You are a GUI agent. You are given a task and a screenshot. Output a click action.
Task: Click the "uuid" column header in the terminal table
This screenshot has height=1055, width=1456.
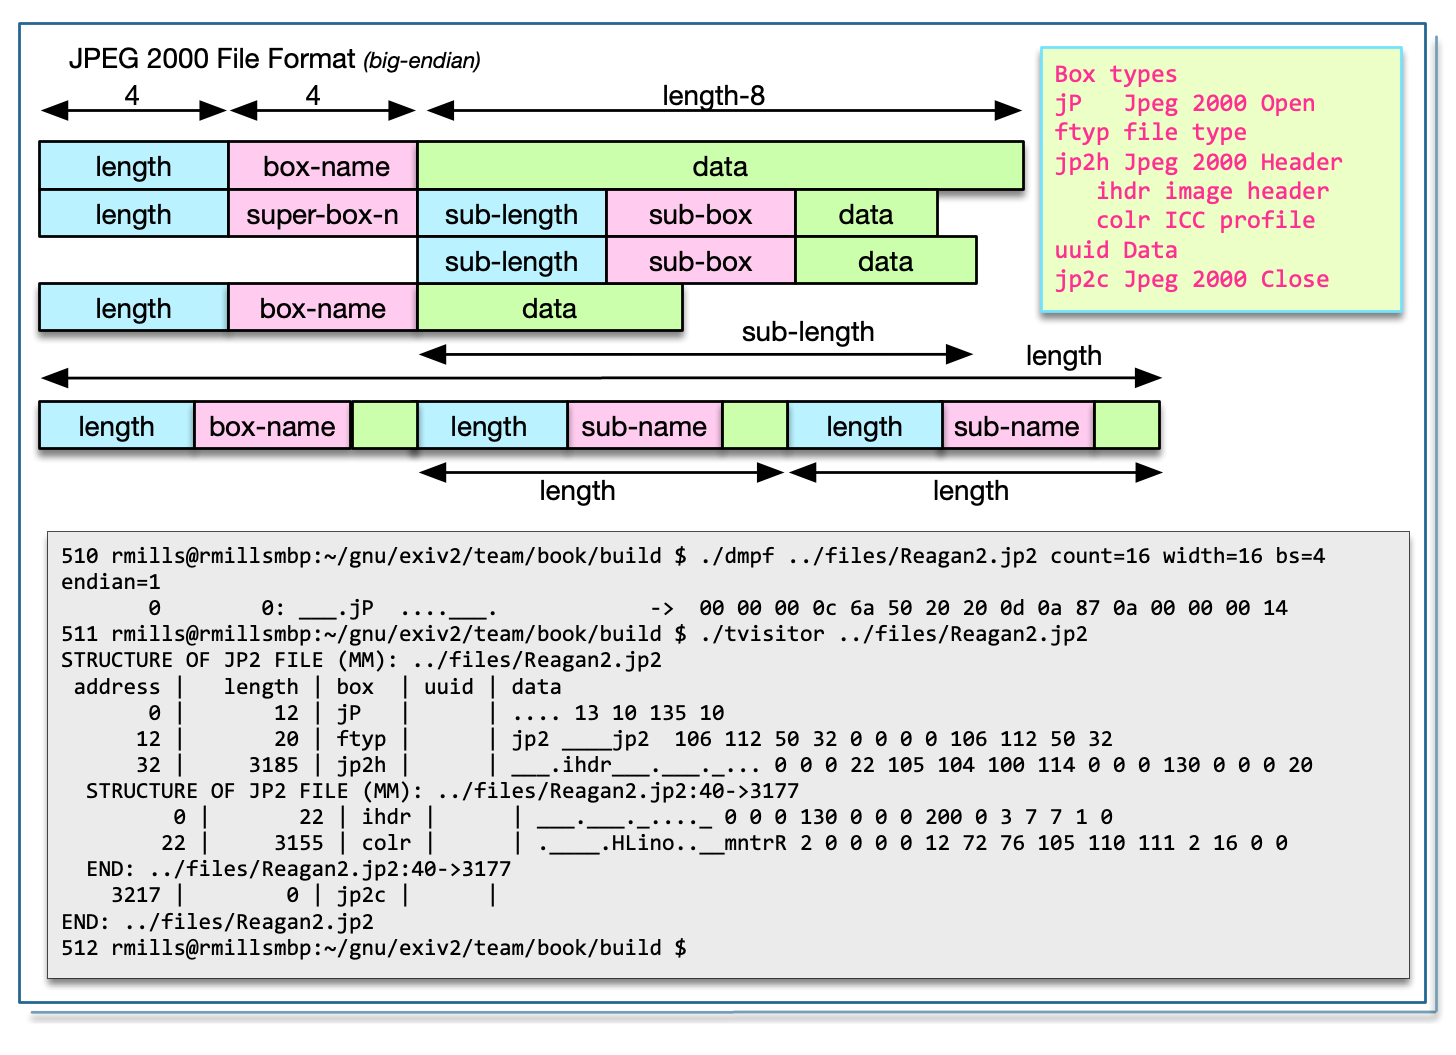tap(448, 687)
